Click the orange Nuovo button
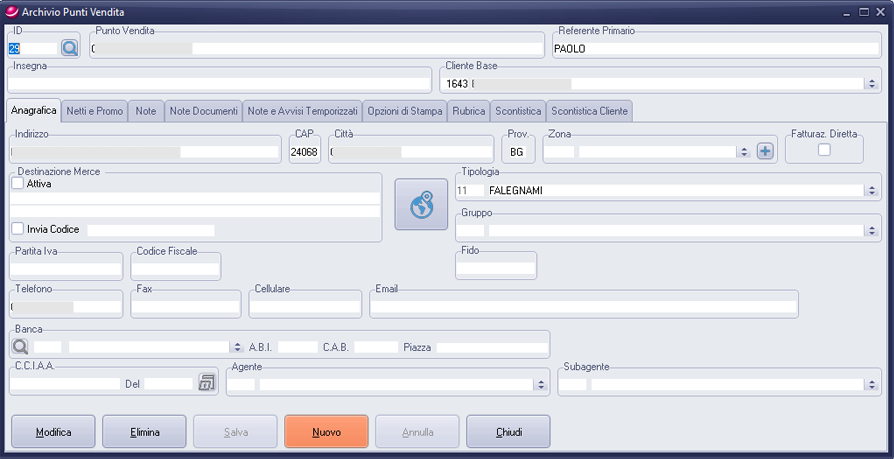The image size is (894, 459). tap(326, 432)
